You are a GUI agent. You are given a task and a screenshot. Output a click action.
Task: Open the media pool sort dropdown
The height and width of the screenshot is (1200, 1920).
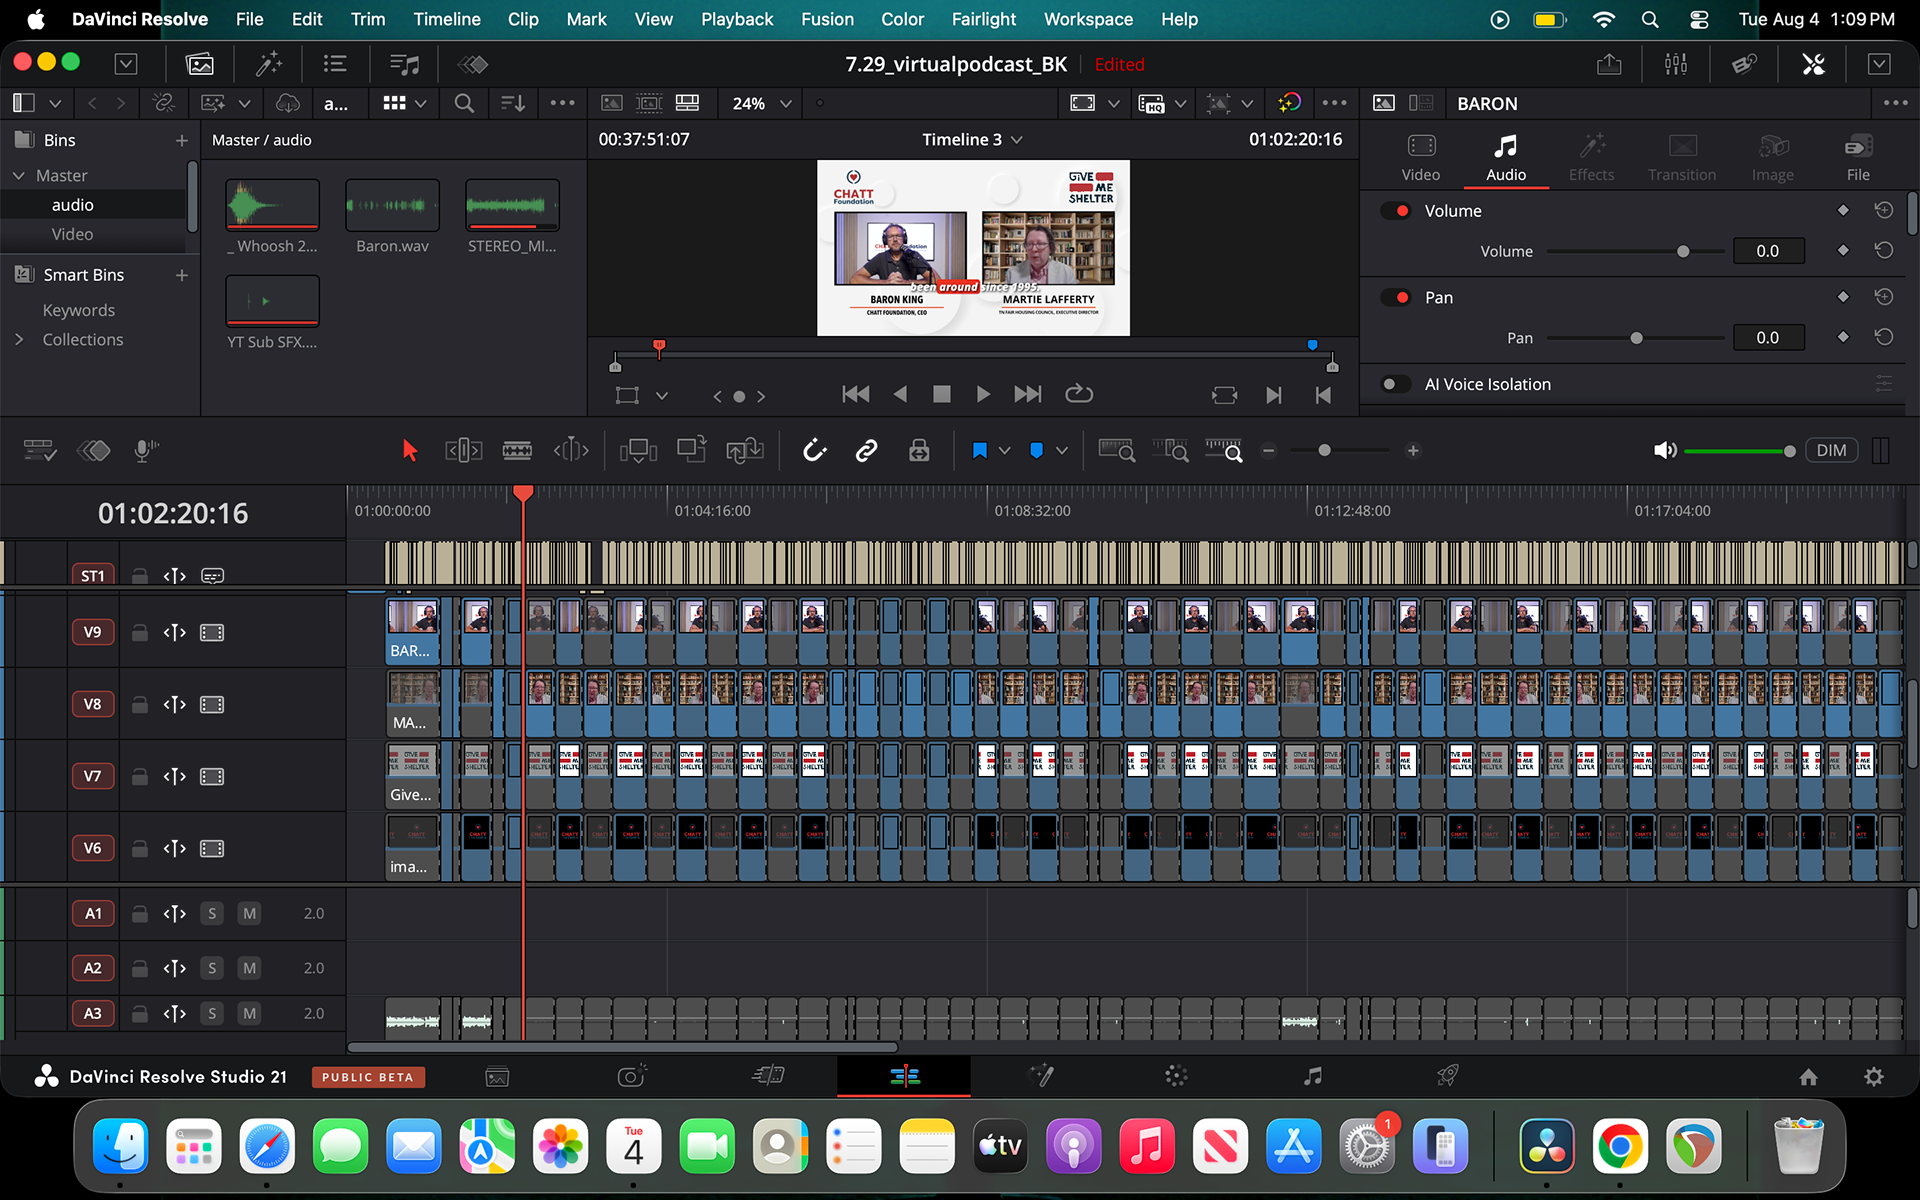pos(513,104)
